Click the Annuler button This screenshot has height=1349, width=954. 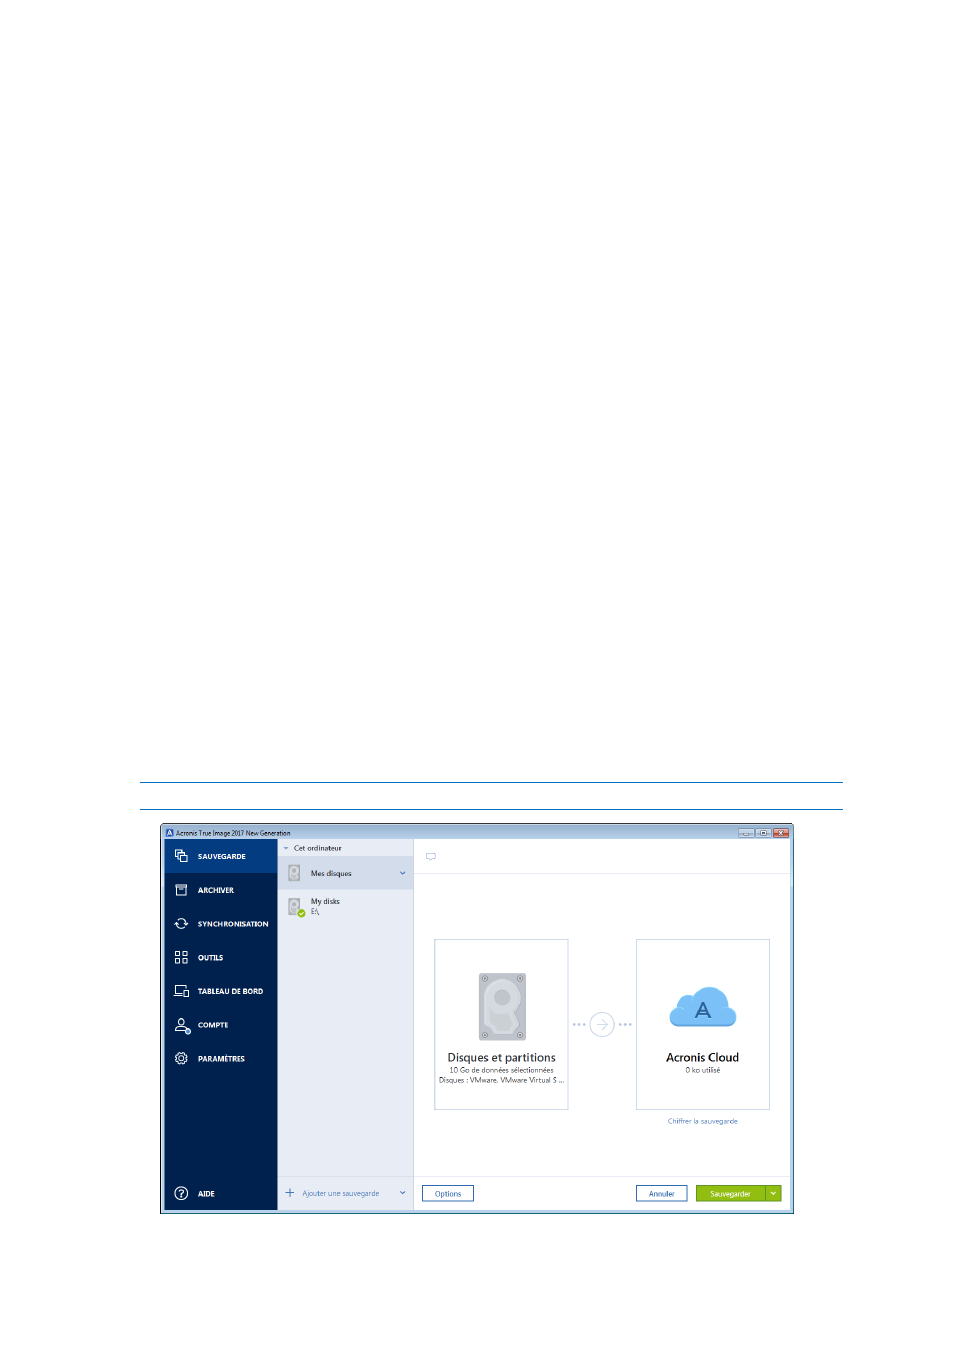662,1193
